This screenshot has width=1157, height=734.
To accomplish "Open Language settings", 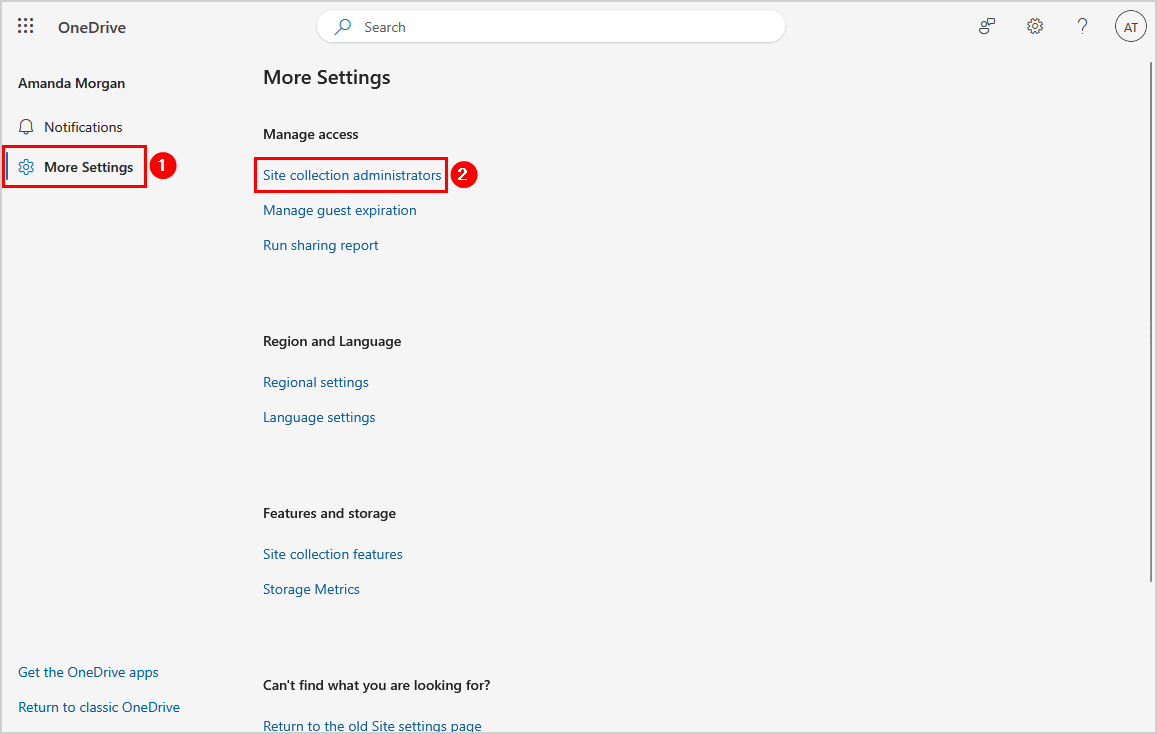I will [319, 417].
